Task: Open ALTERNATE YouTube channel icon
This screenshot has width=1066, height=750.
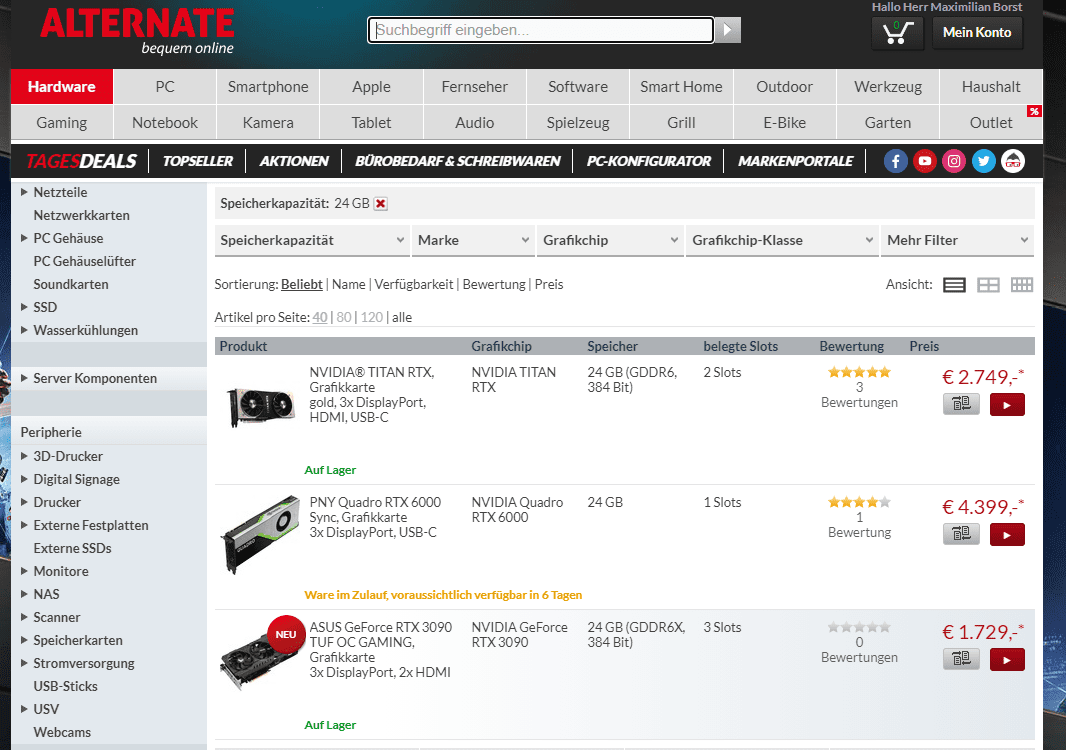Action: click(925, 161)
